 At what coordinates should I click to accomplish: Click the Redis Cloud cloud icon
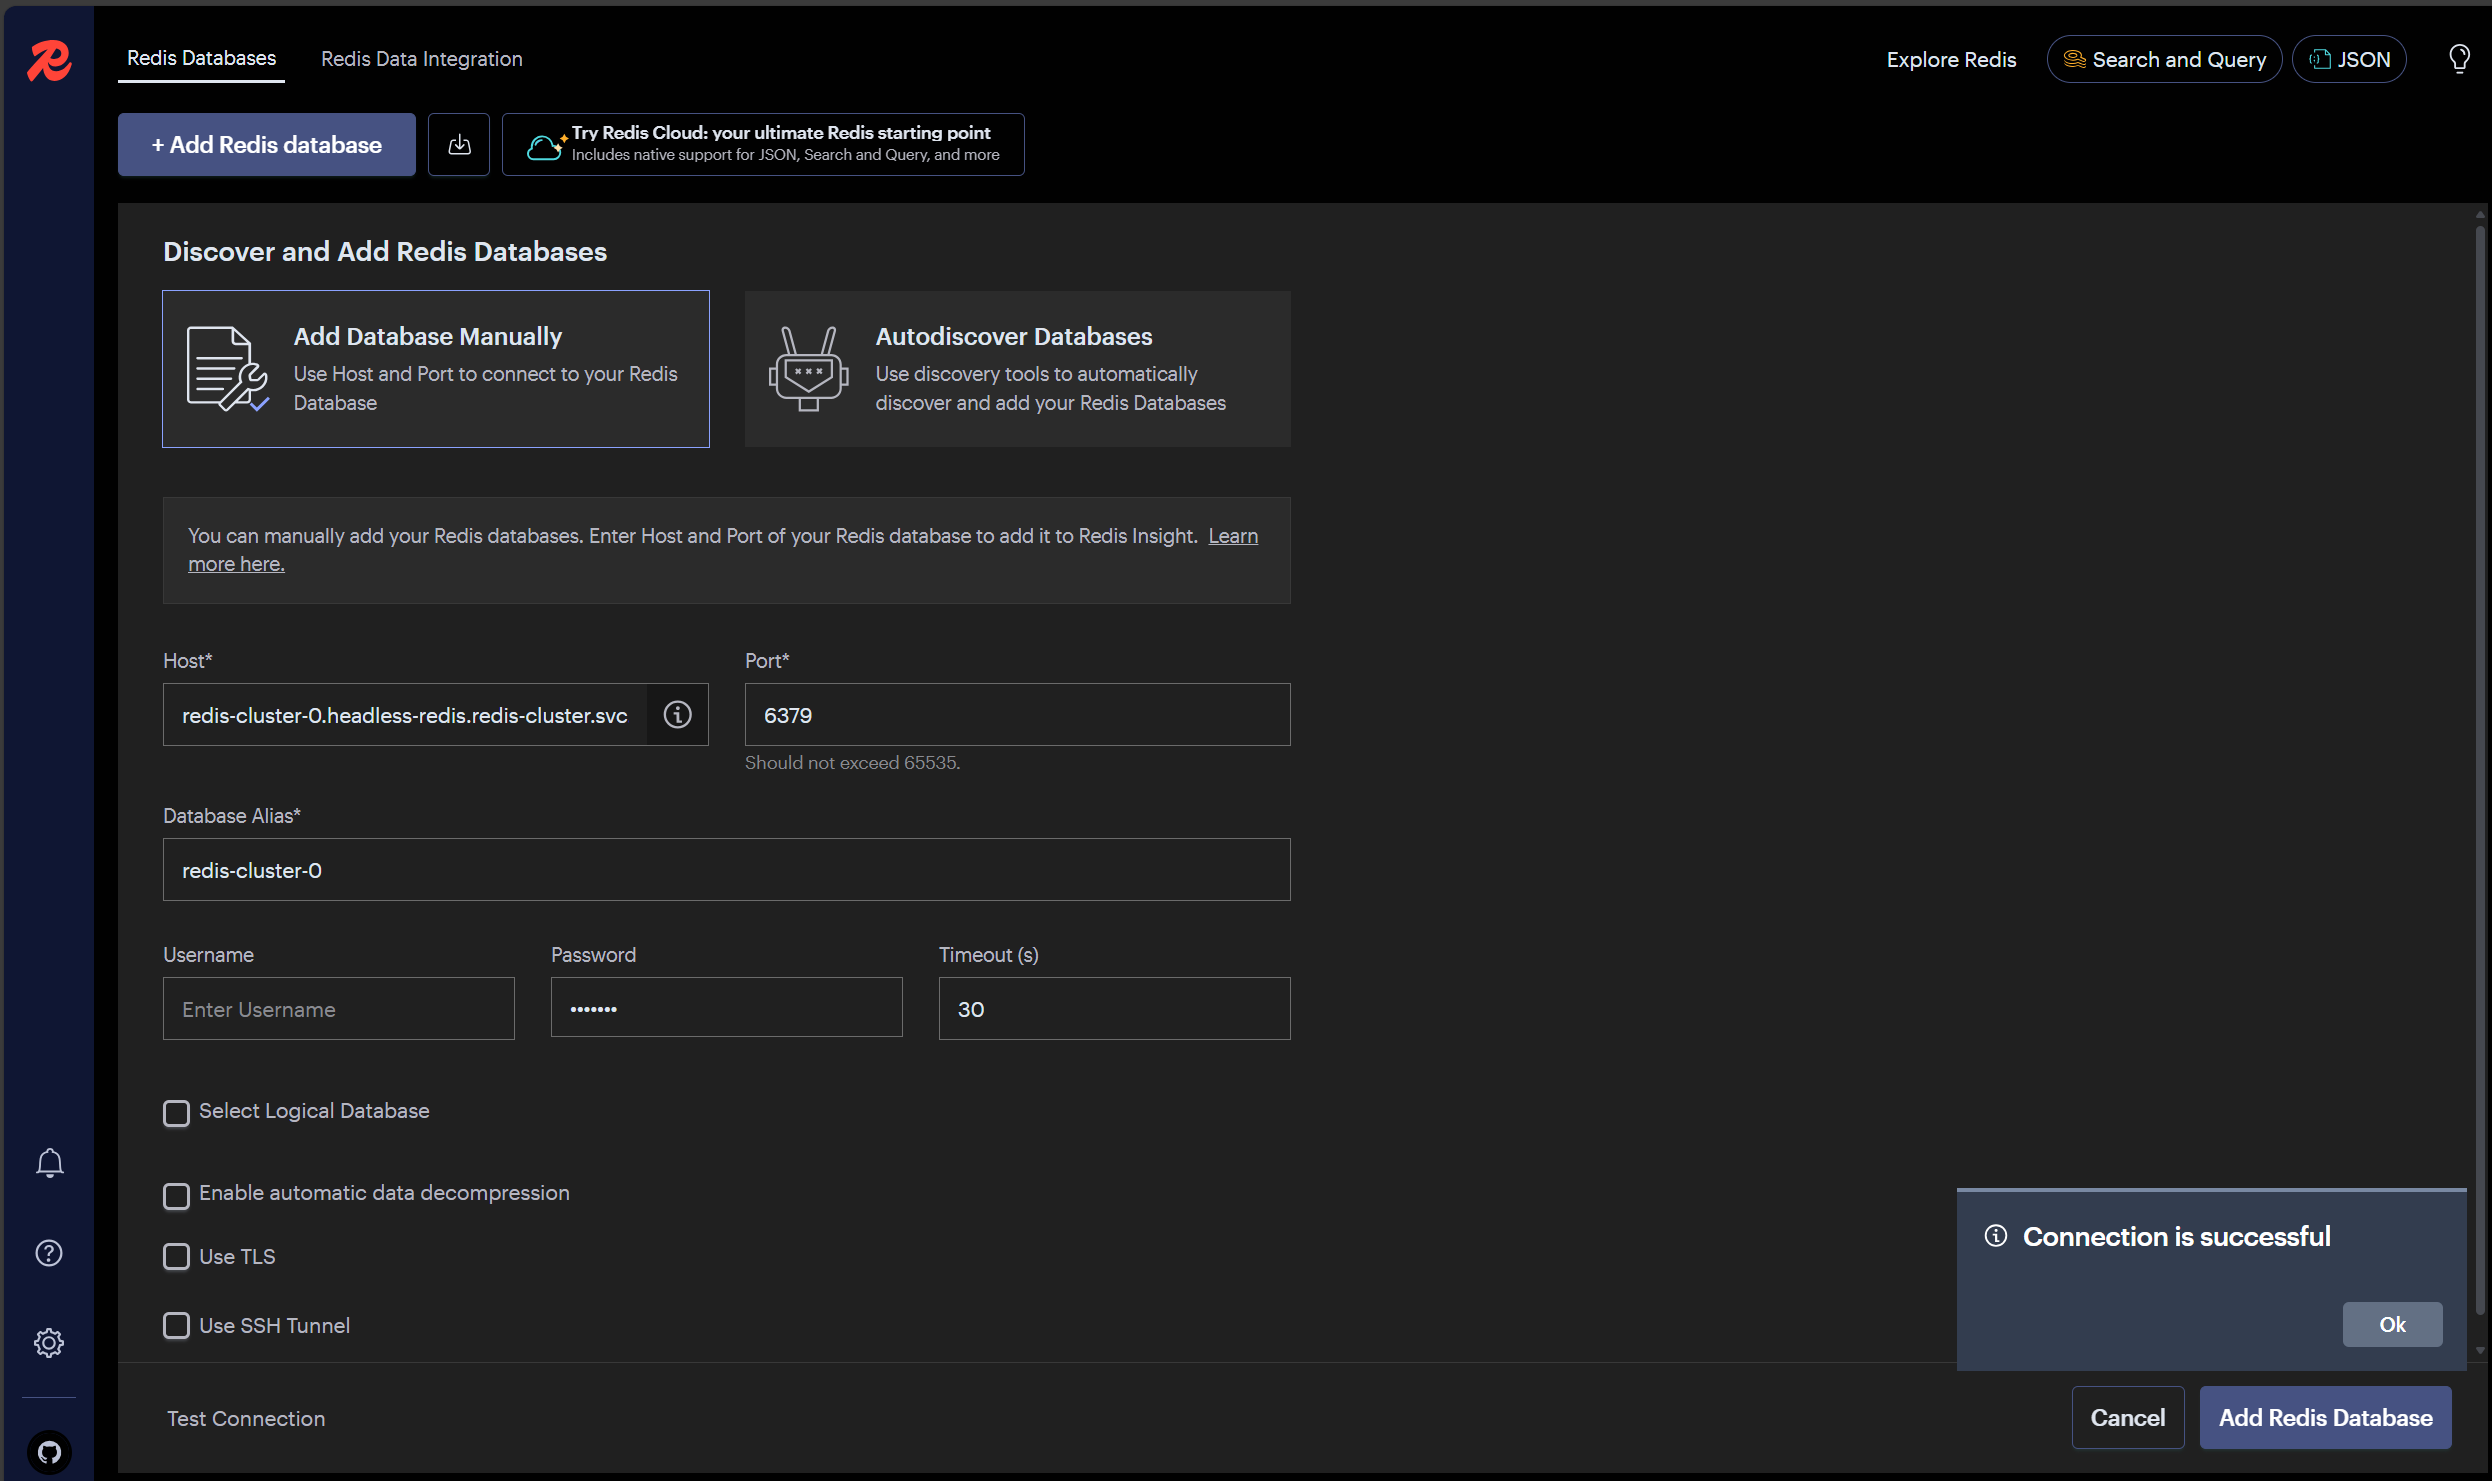point(546,146)
